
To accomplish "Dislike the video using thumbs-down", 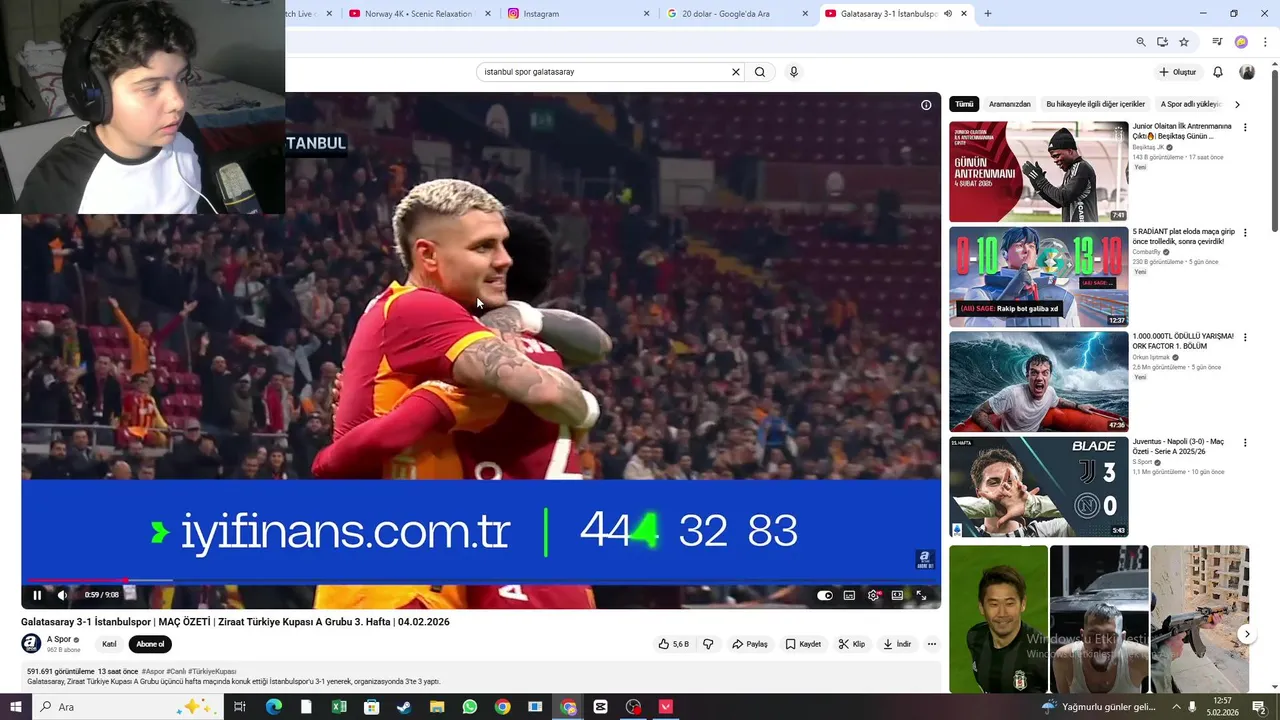I will tap(708, 644).
